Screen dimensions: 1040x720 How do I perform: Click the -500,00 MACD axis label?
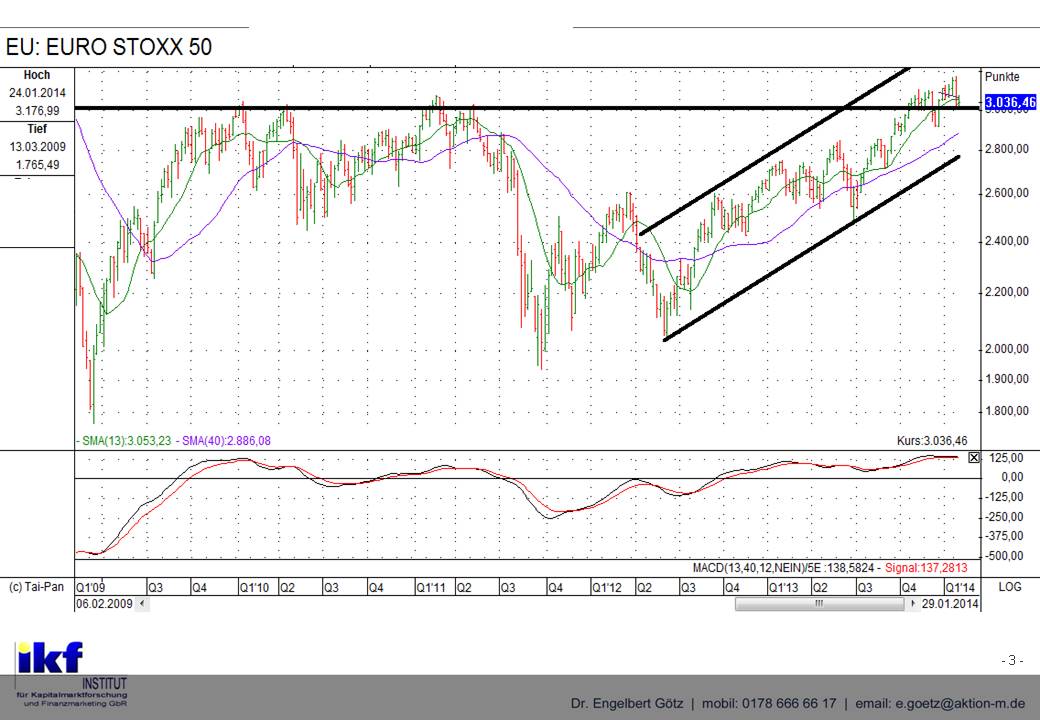point(1006,556)
